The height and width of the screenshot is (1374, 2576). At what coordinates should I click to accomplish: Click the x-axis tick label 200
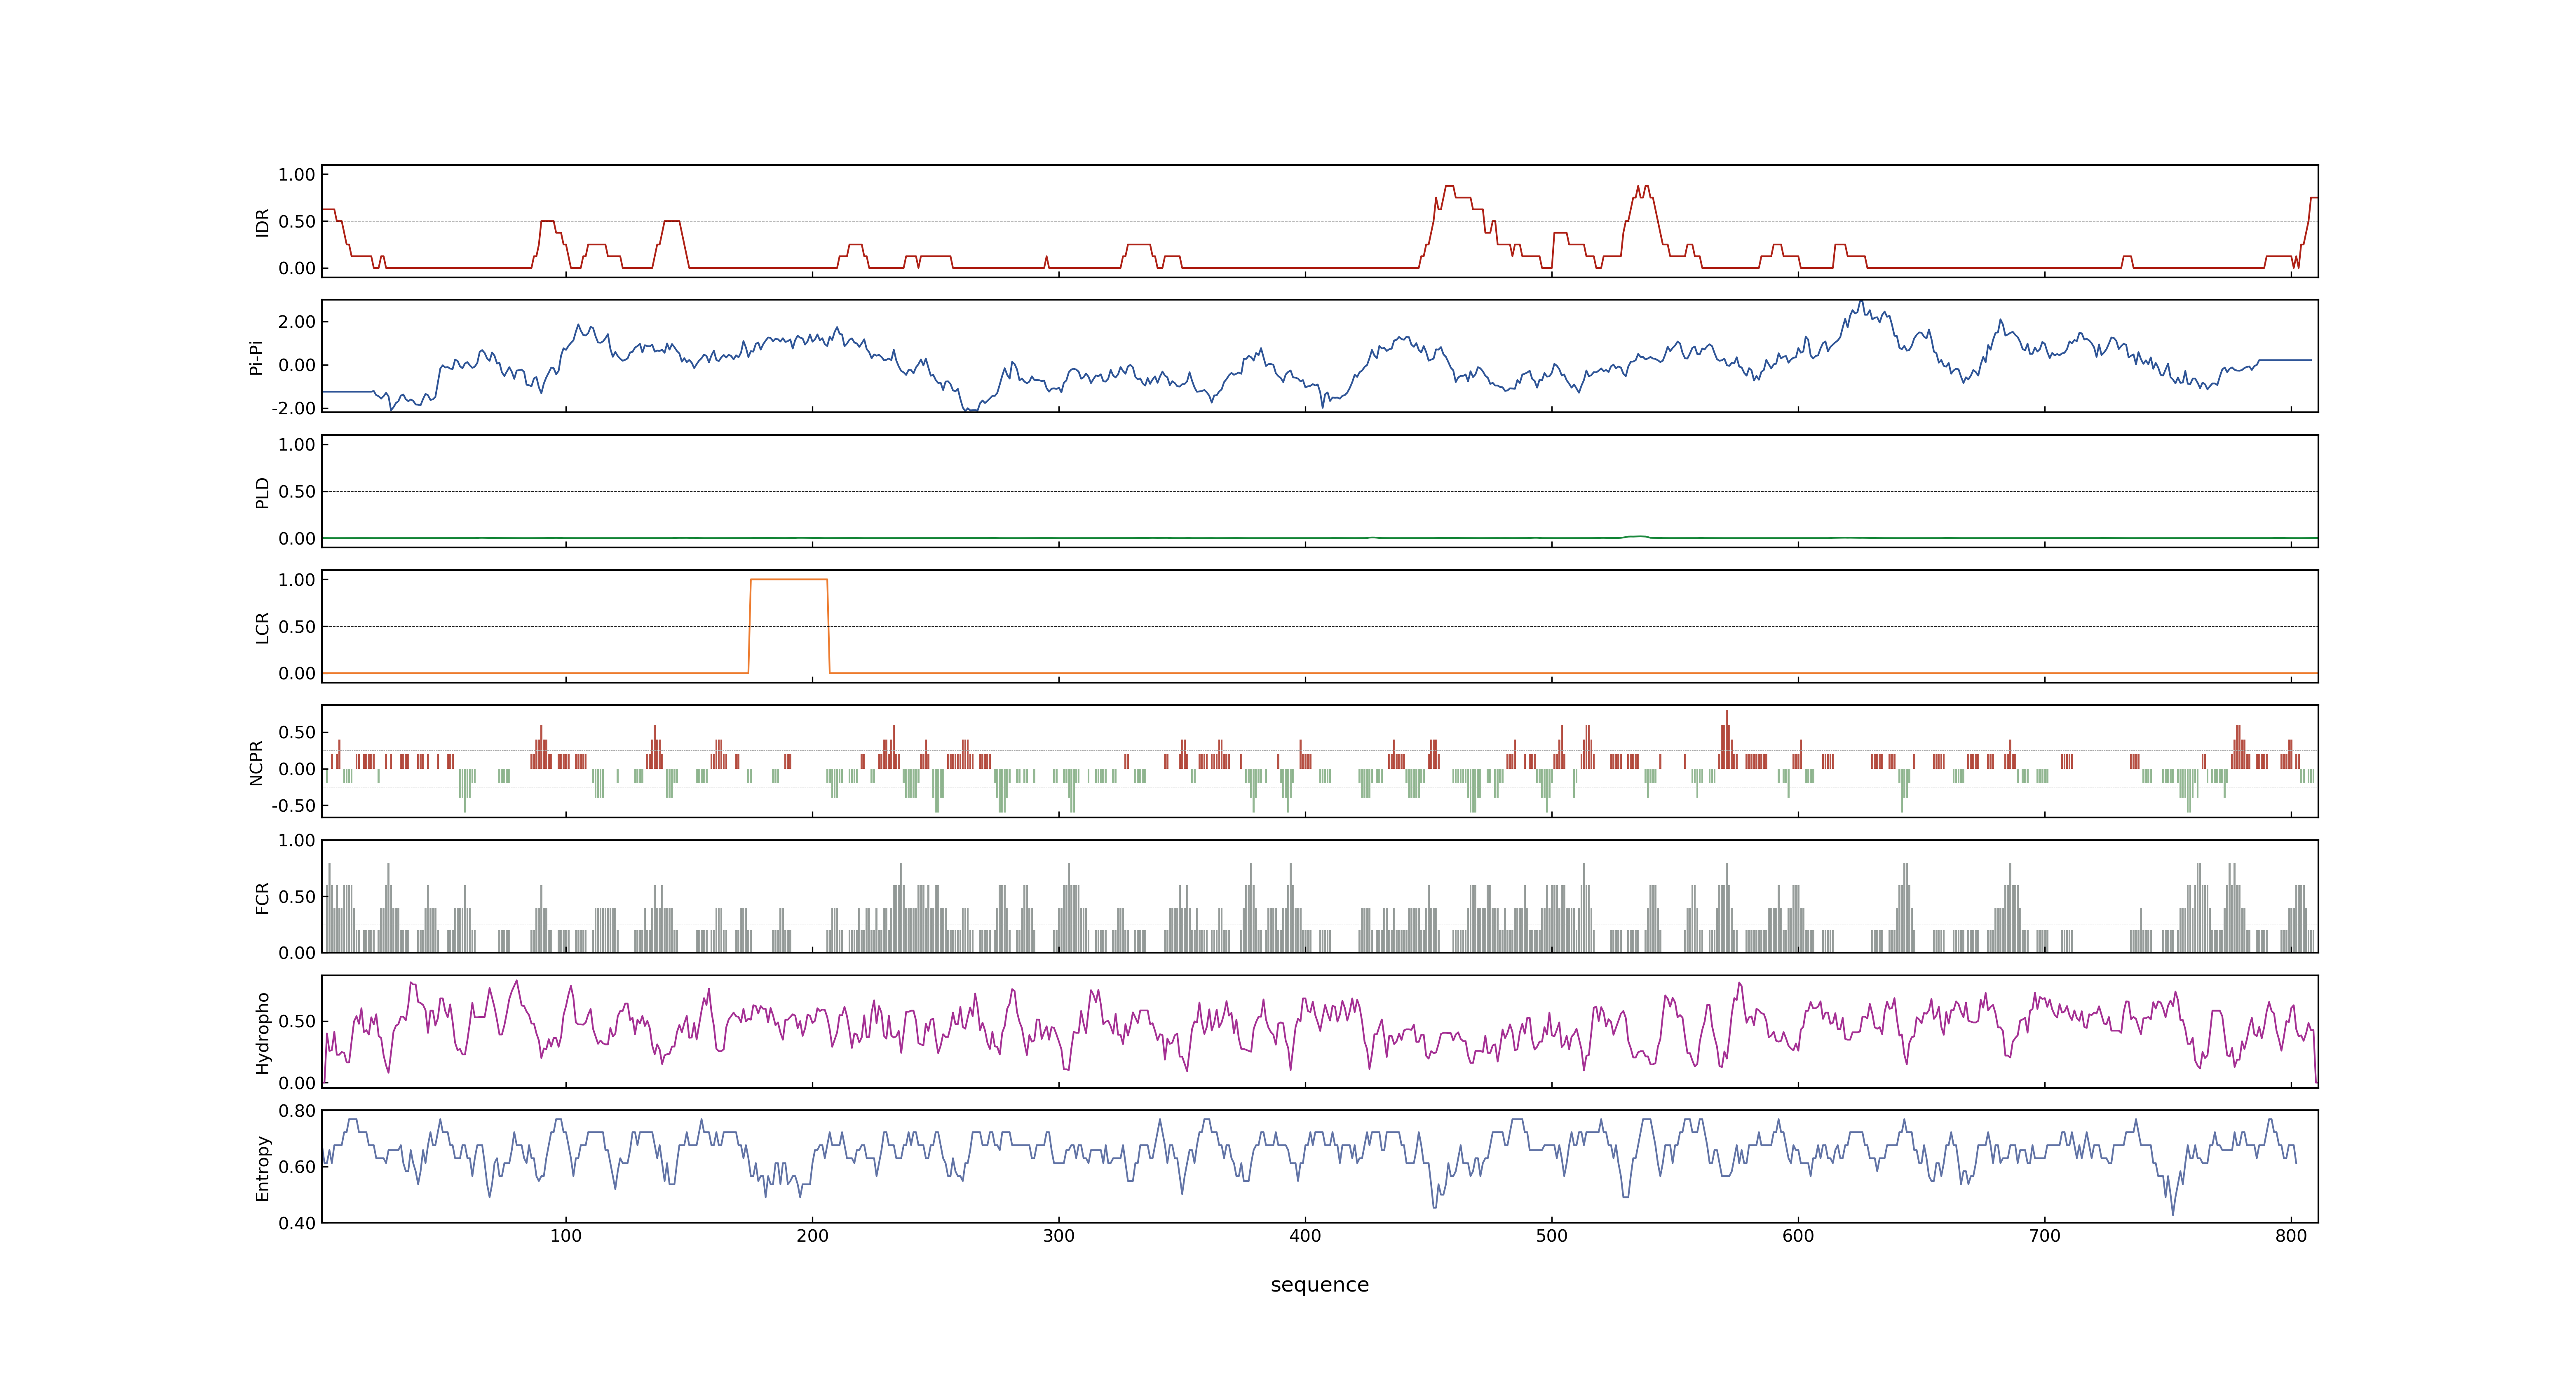(812, 1236)
